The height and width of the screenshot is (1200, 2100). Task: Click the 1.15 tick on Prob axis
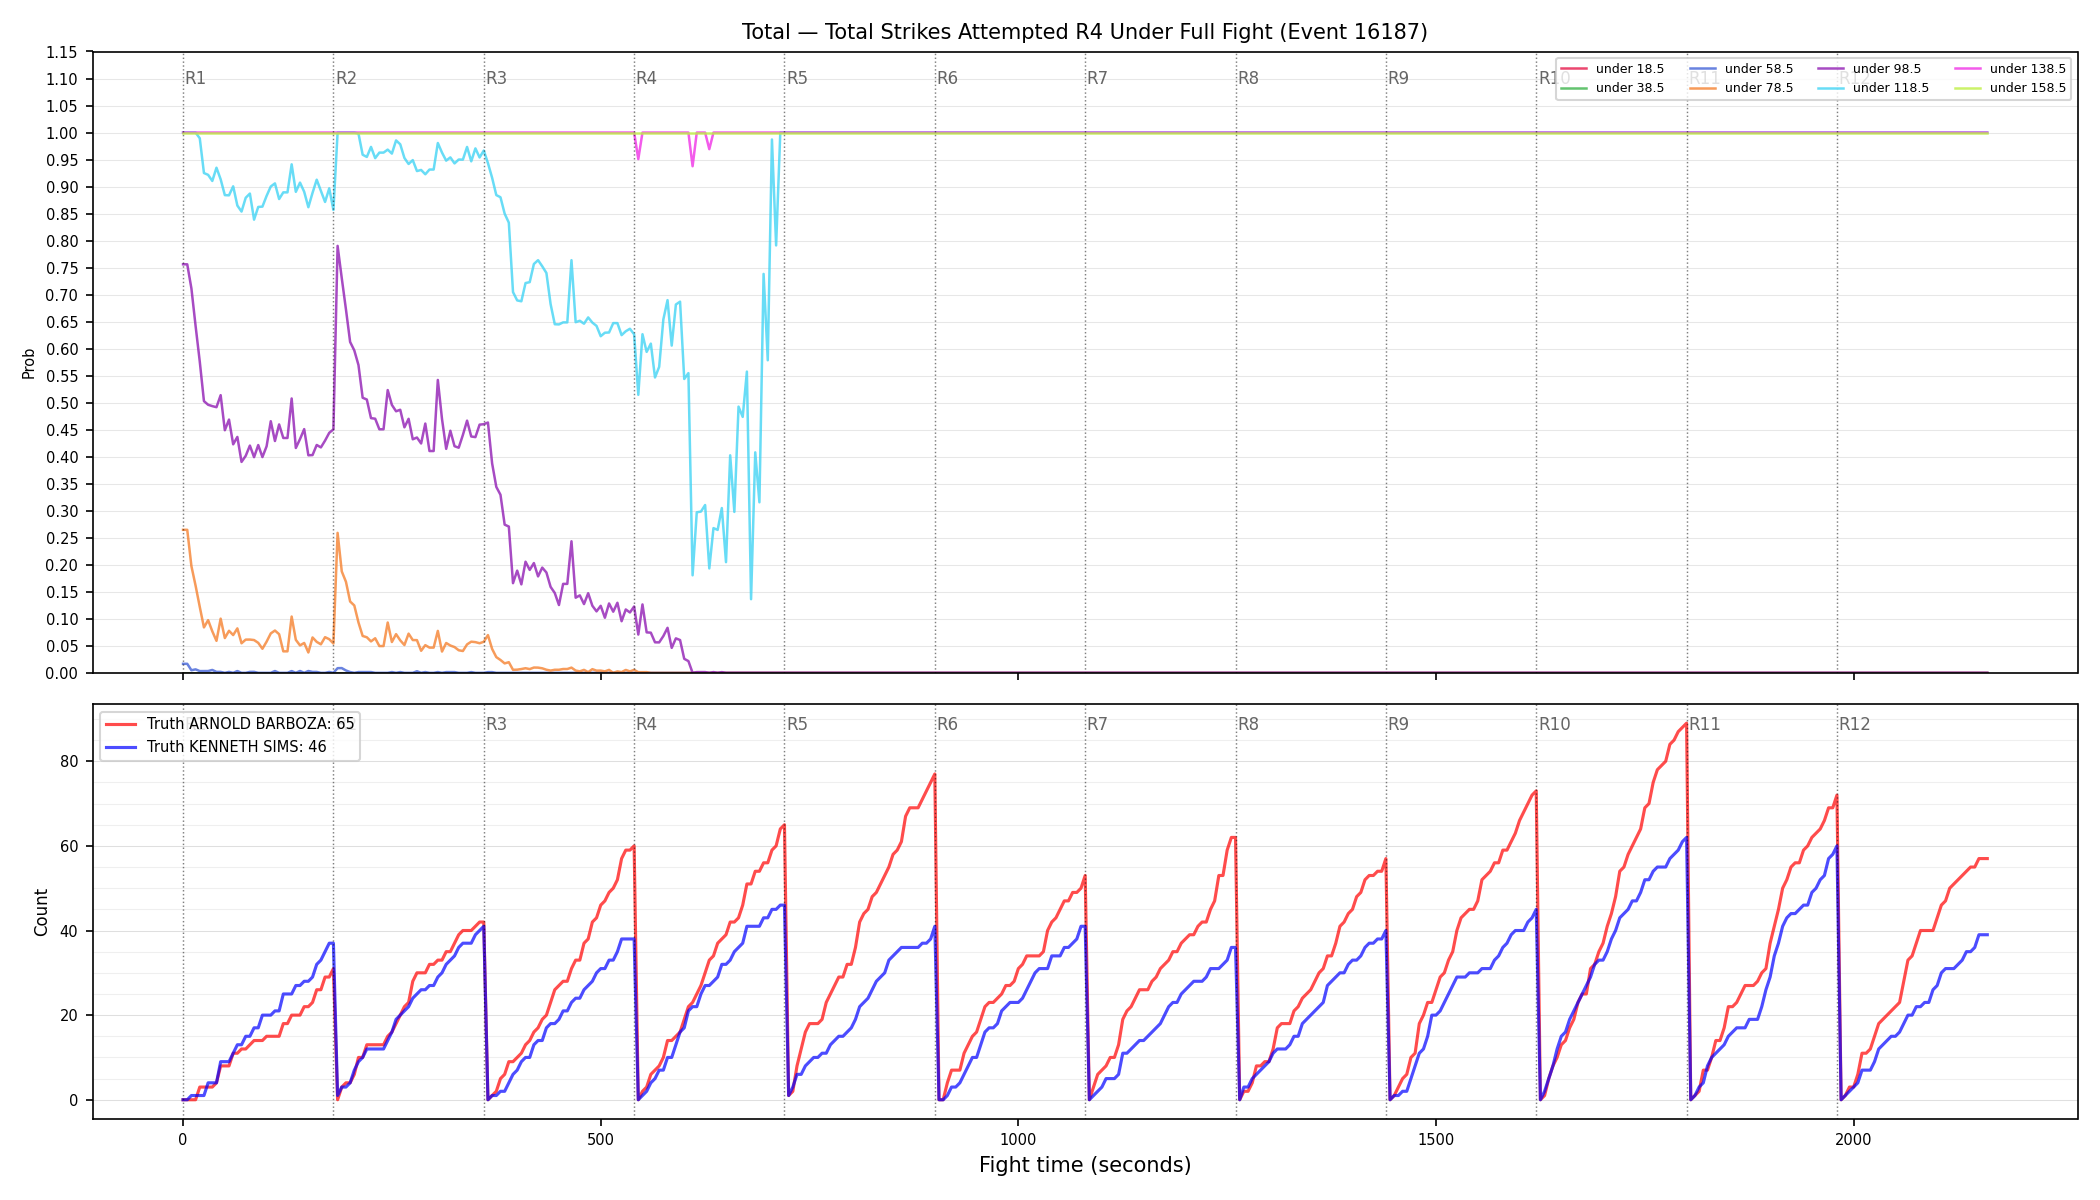pyautogui.click(x=62, y=52)
